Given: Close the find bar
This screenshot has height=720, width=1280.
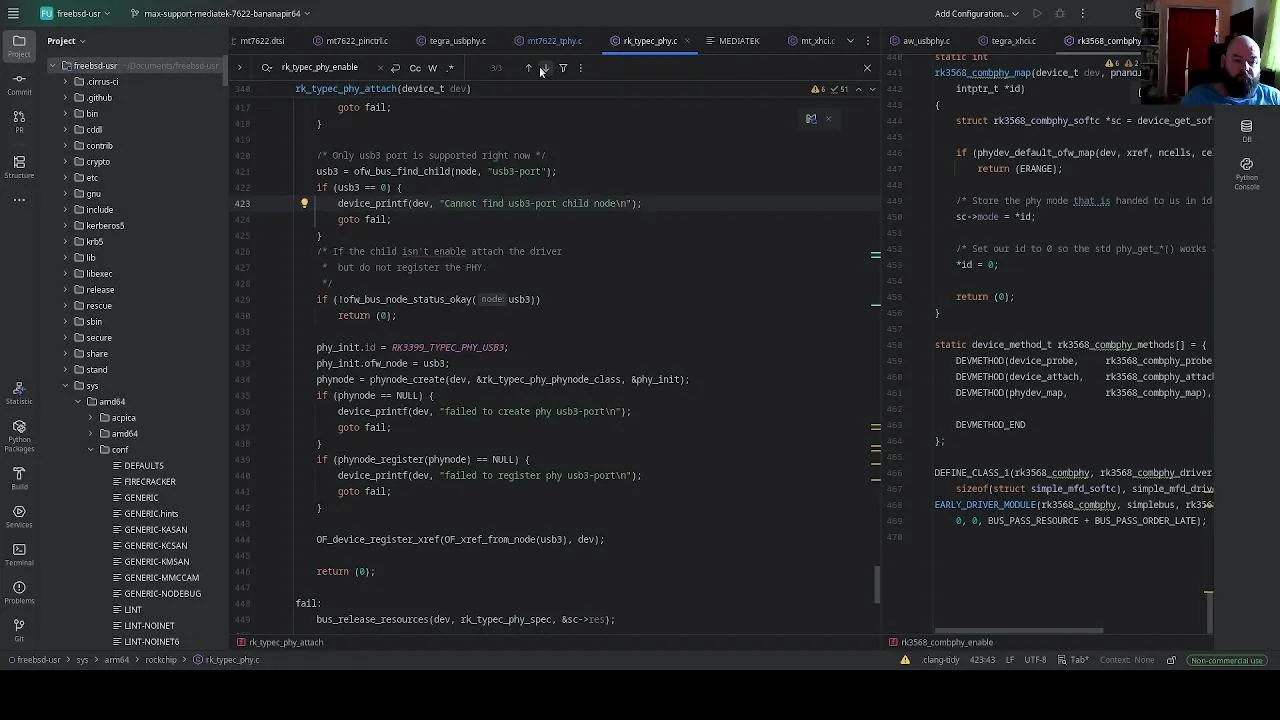Looking at the screenshot, I should pyautogui.click(x=867, y=68).
